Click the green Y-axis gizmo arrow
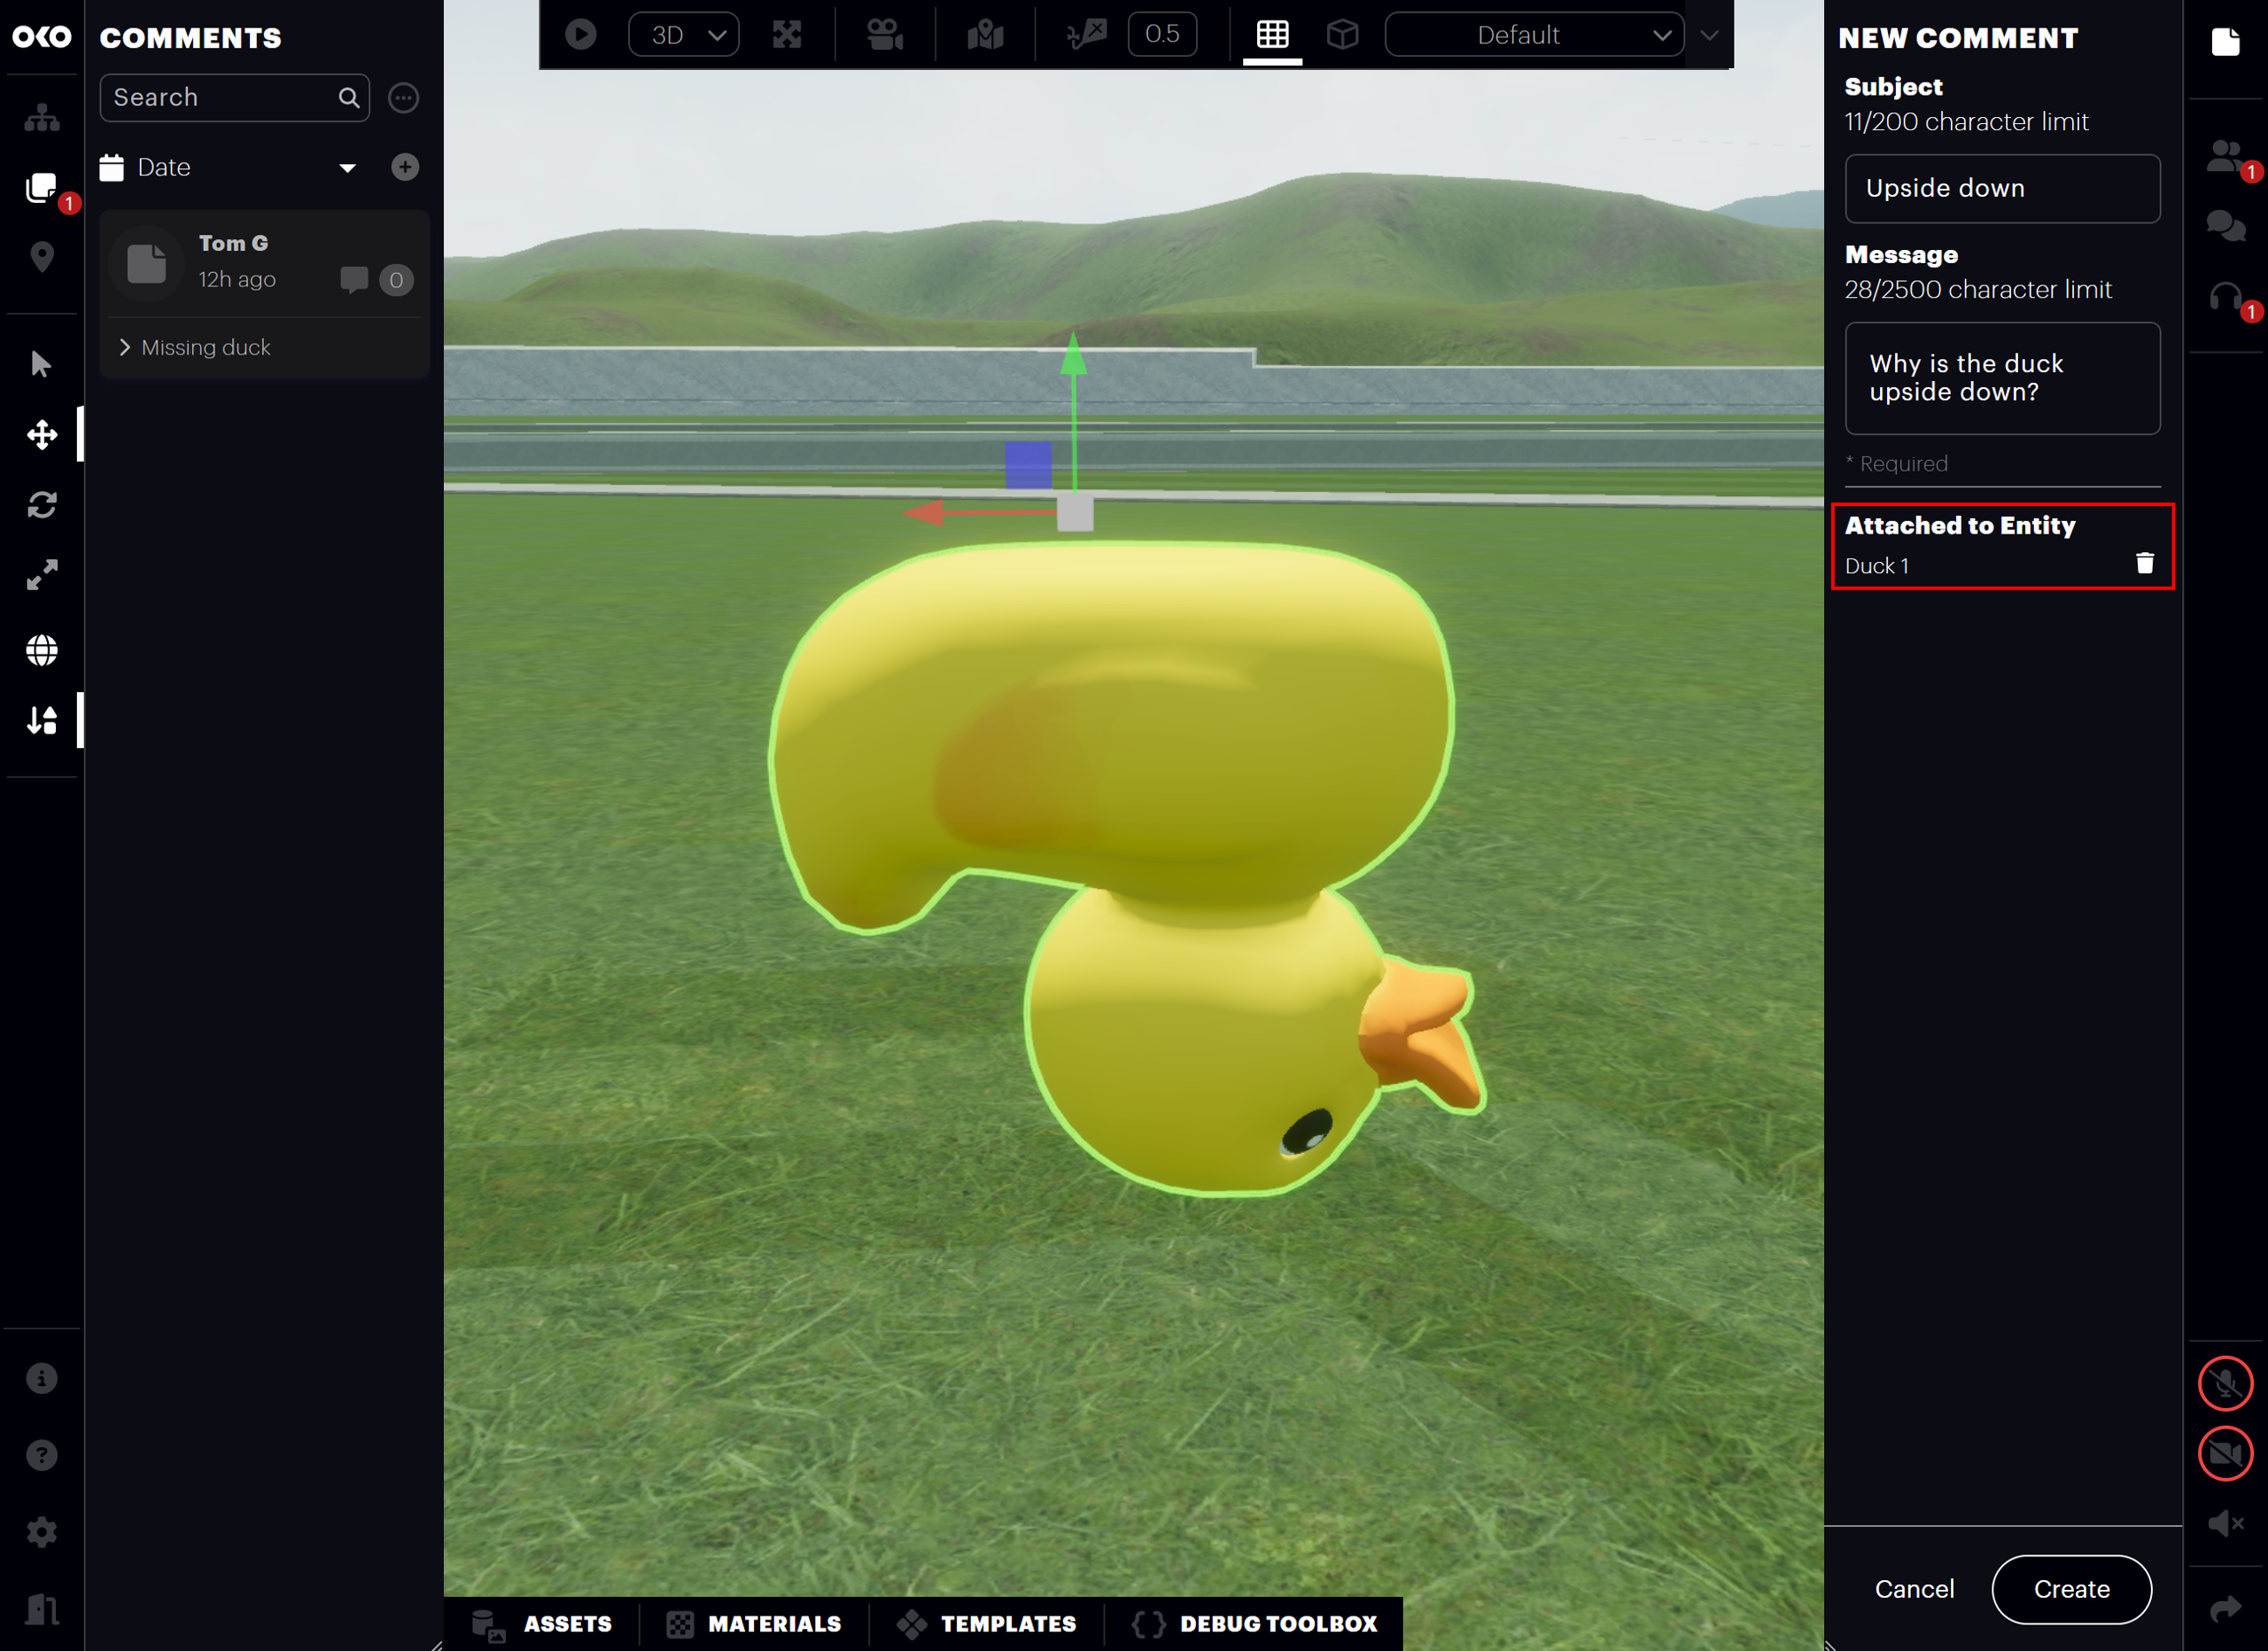The width and height of the screenshot is (2268, 1651). [x=1073, y=360]
